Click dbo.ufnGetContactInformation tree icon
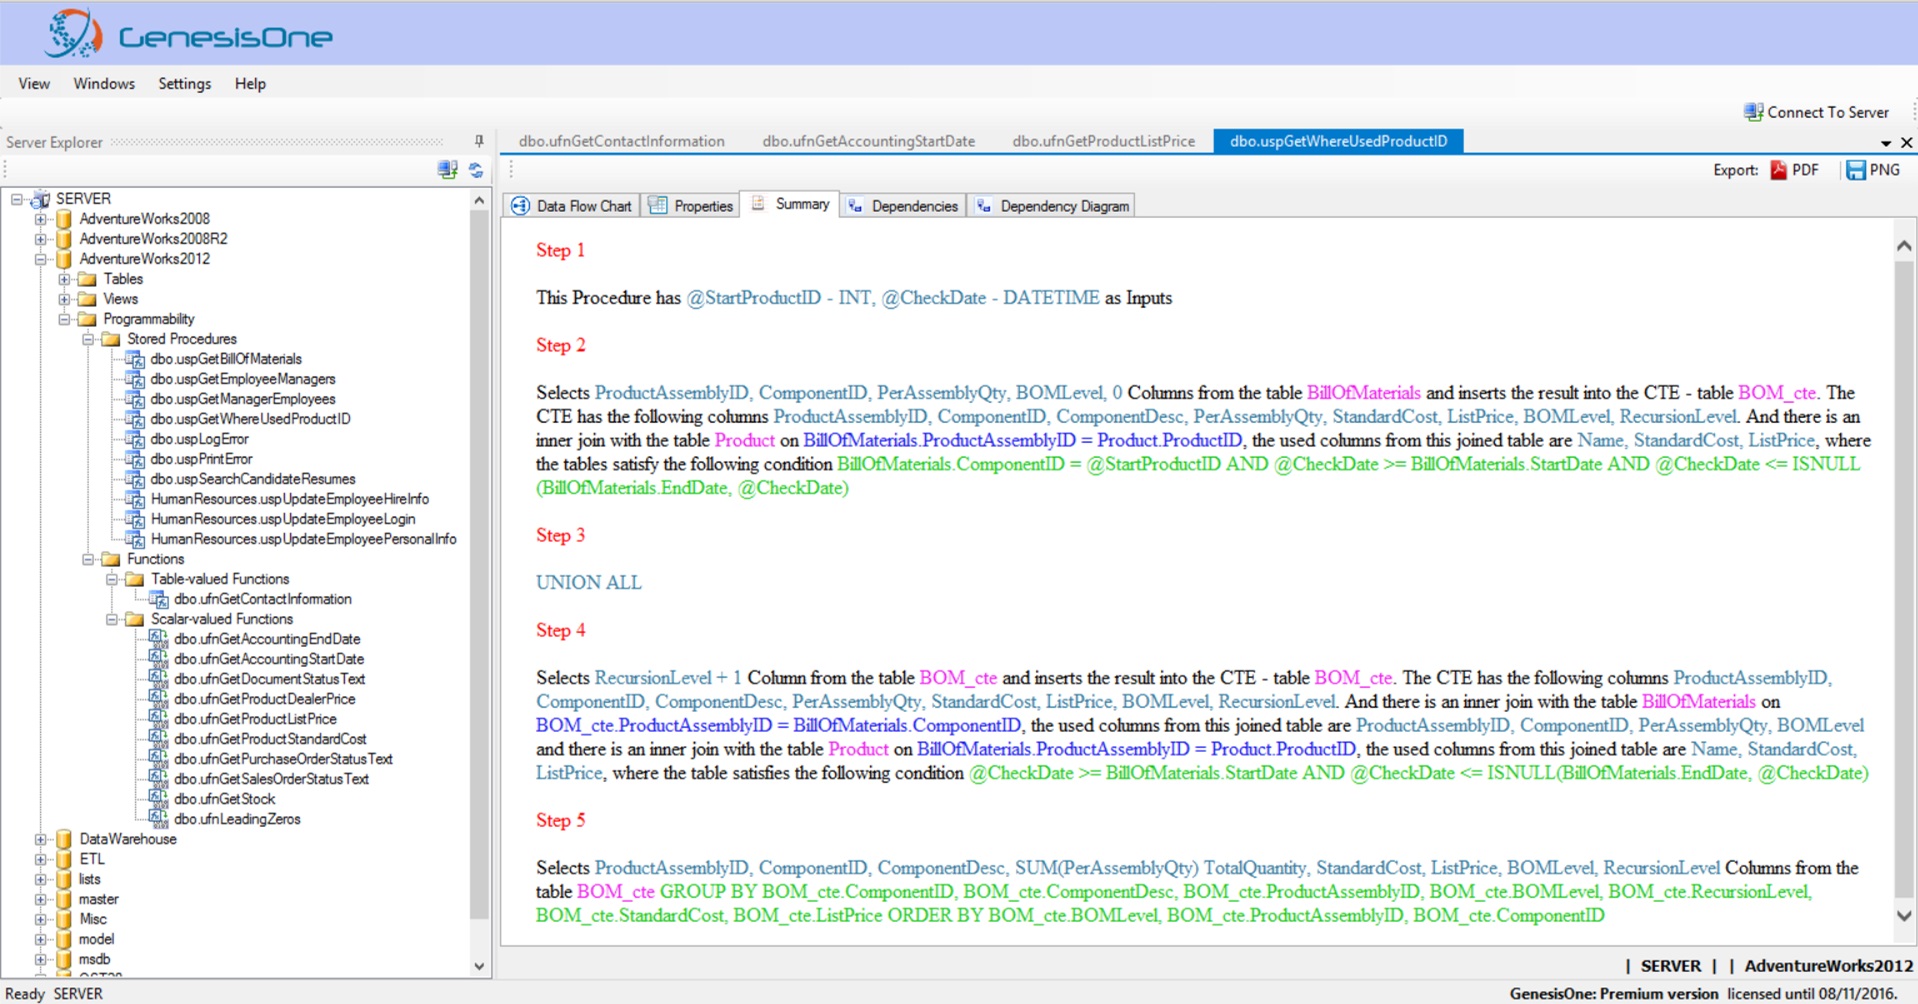 coord(158,599)
